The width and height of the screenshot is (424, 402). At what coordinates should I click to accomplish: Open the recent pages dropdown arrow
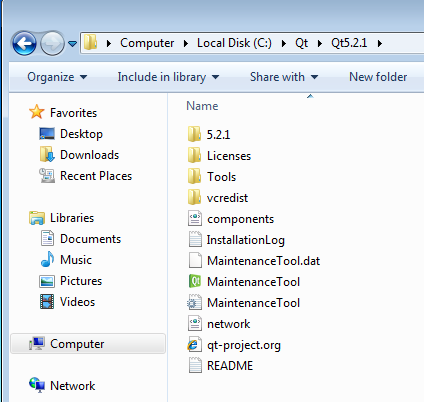pos(72,43)
